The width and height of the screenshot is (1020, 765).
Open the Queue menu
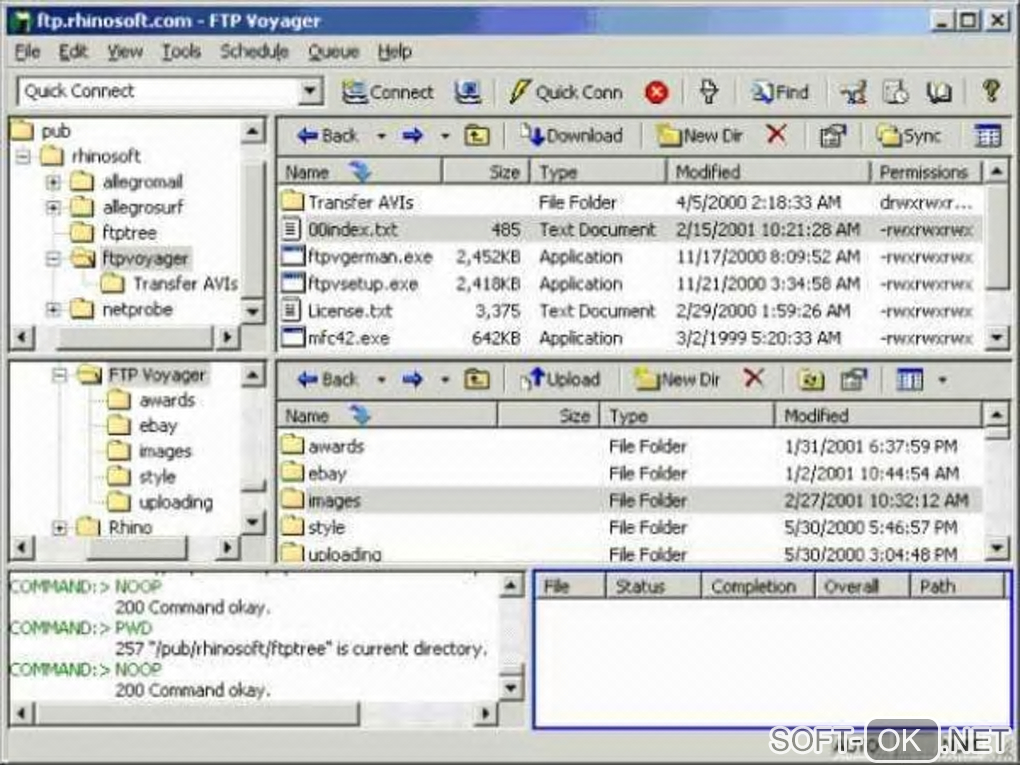click(333, 51)
